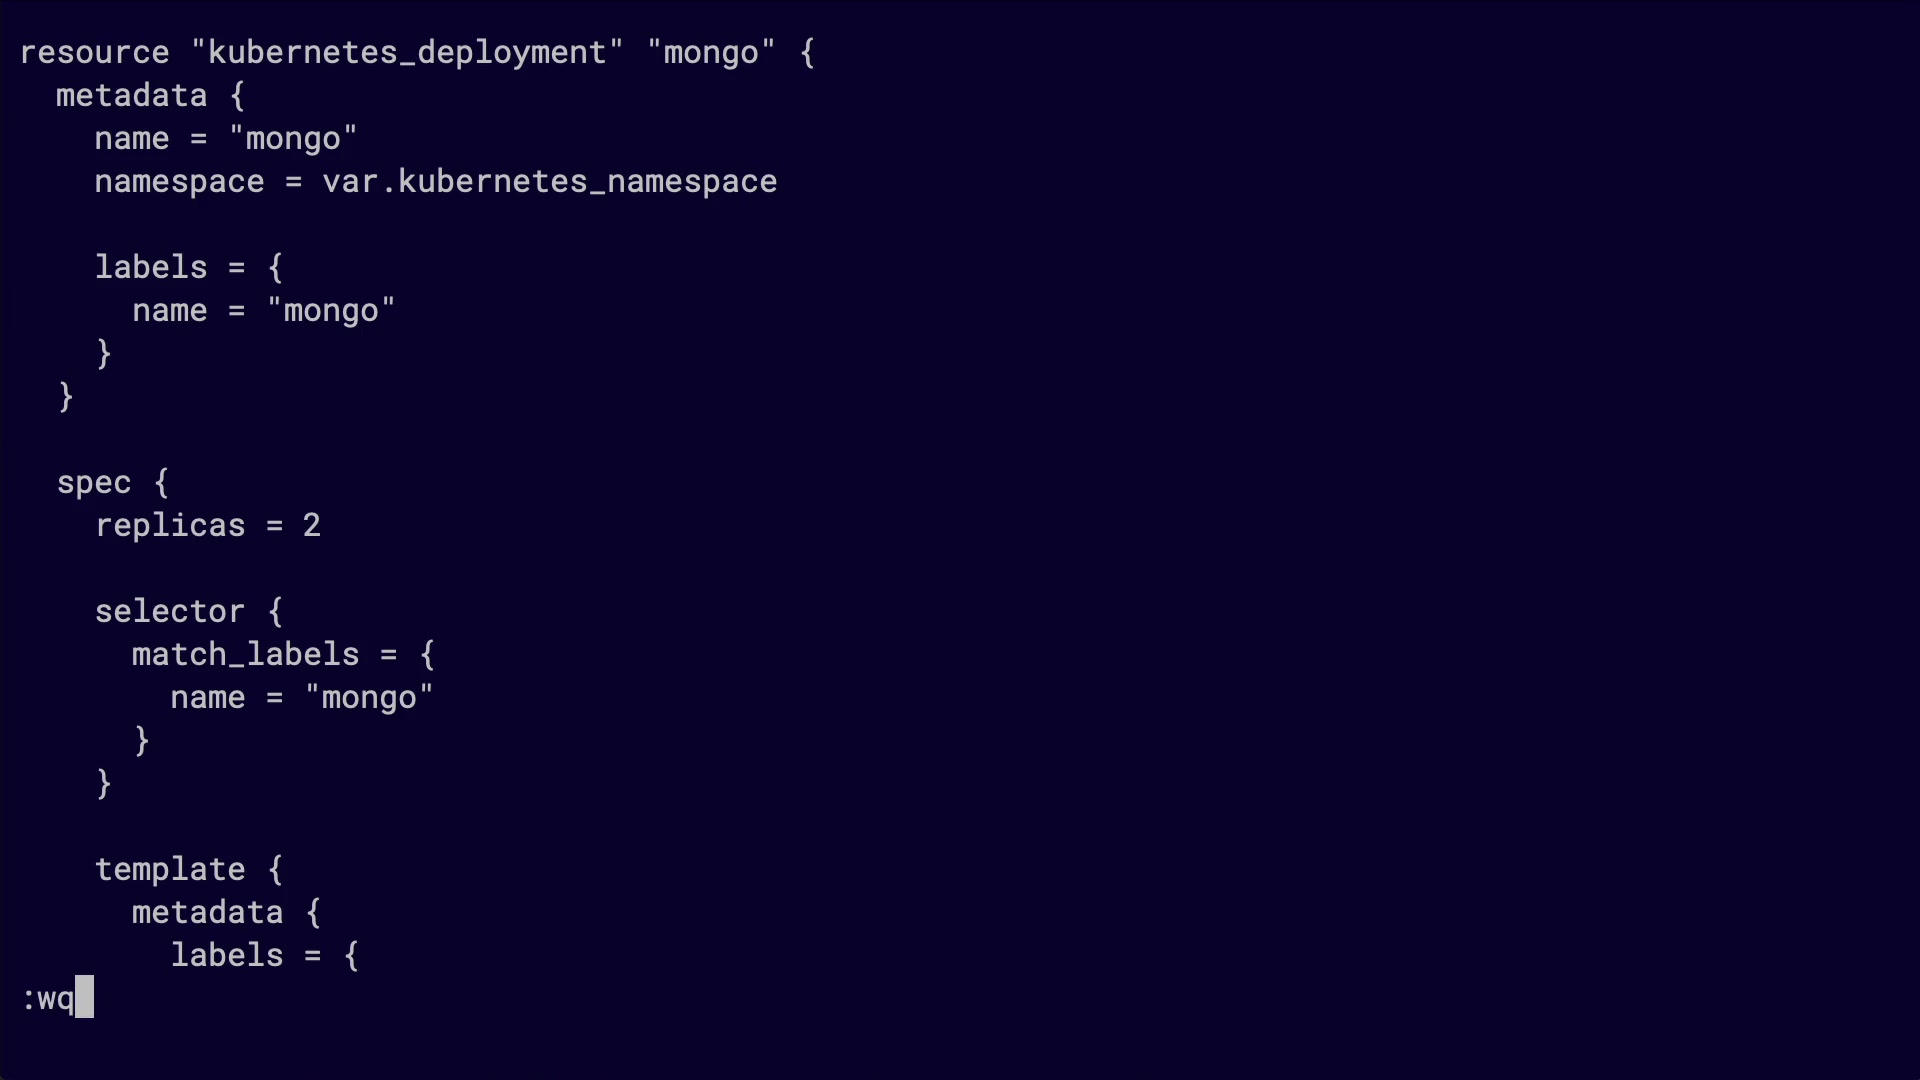Click the "kubernetes_deployment" resource type string

coord(407,52)
